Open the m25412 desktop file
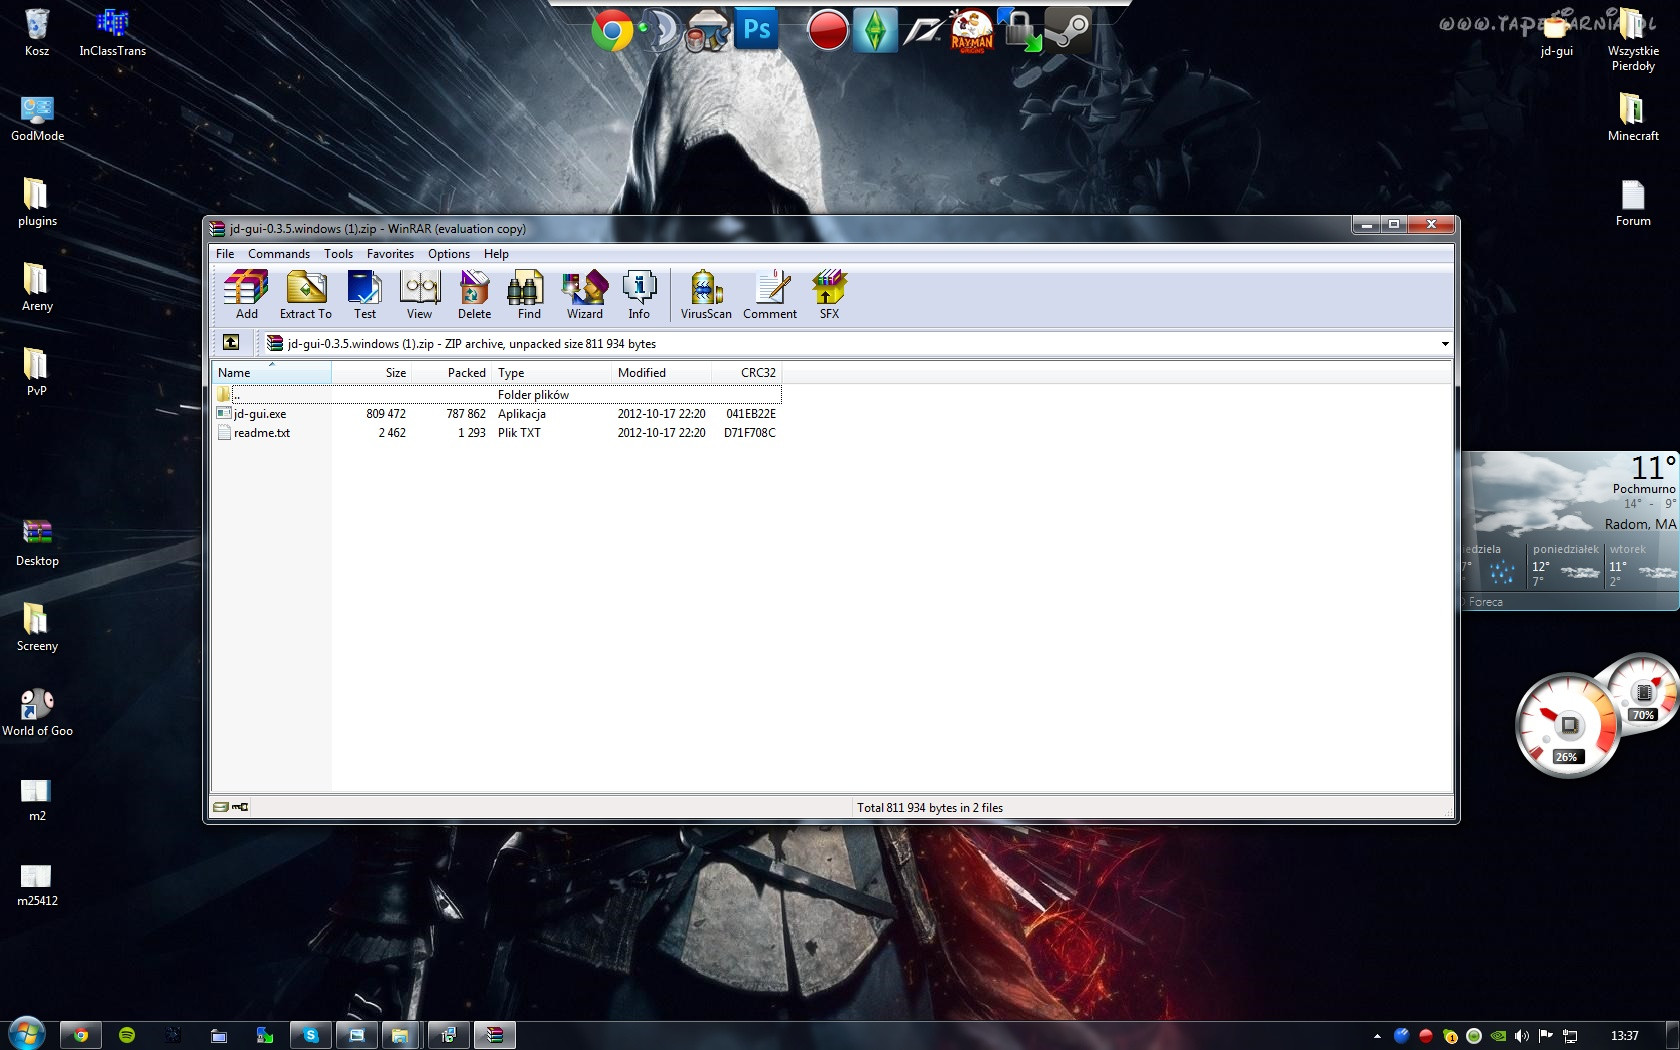 (37, 883)
